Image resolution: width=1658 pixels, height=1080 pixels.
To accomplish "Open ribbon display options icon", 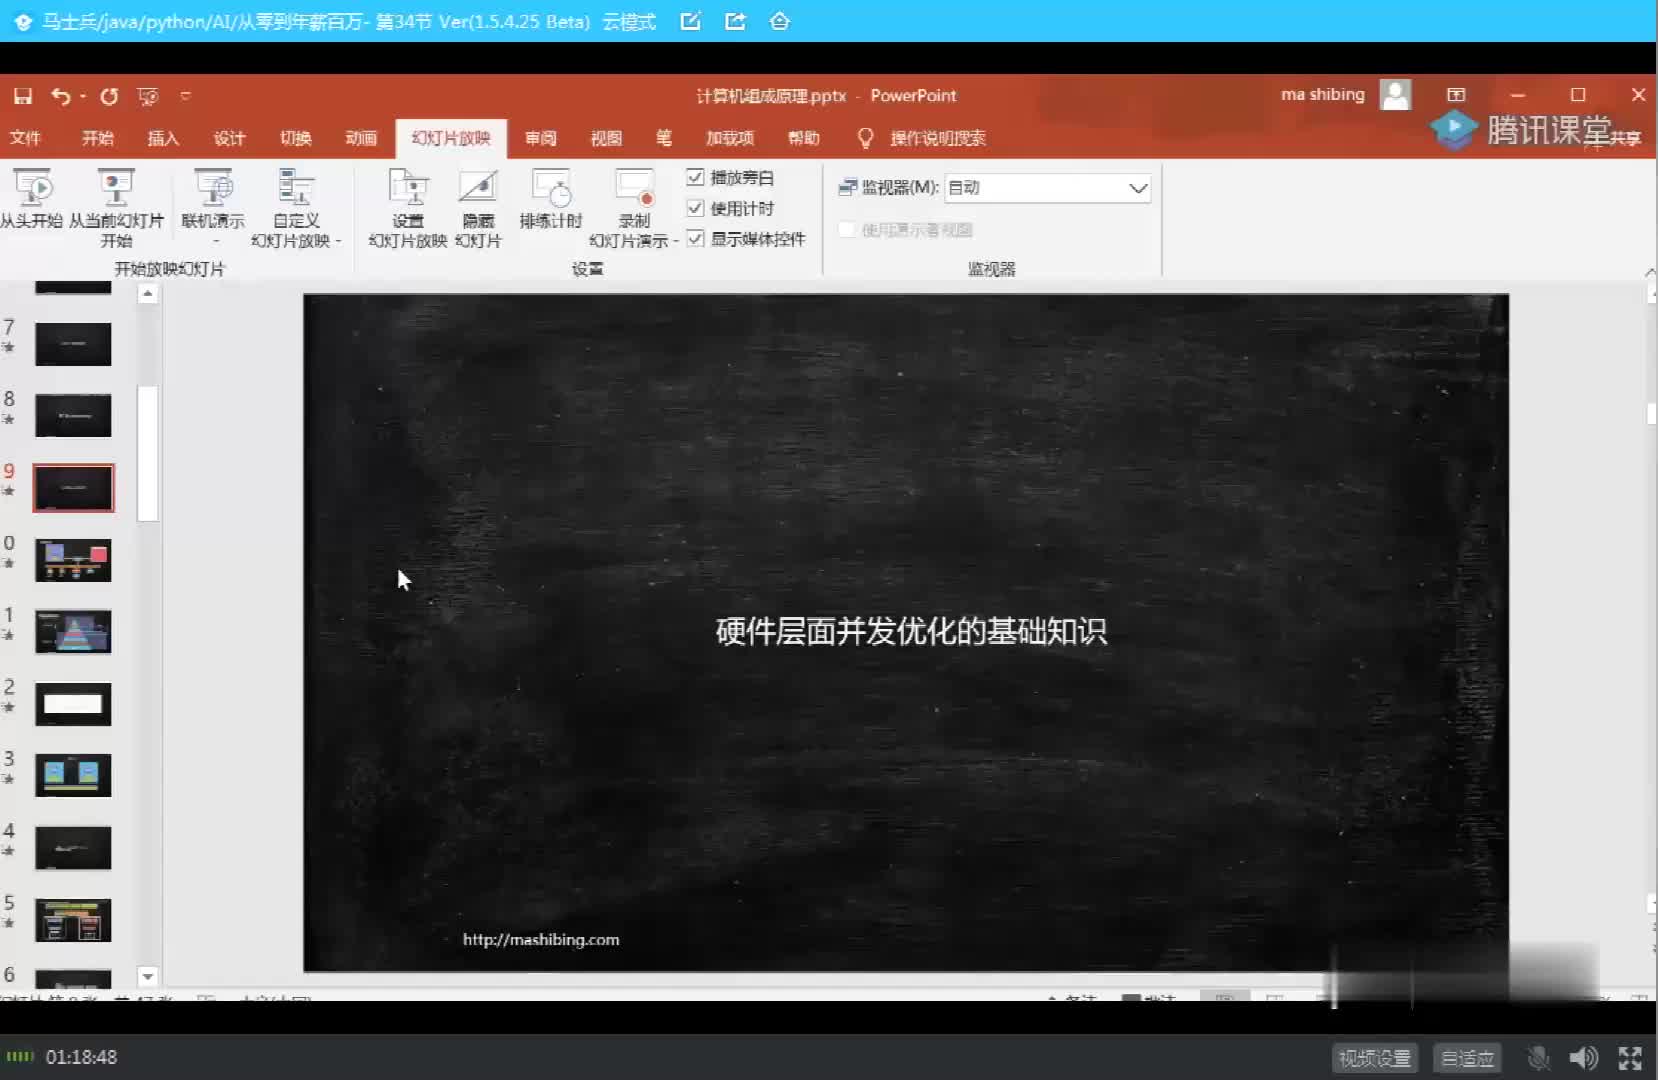I will tap(1456, 95).
